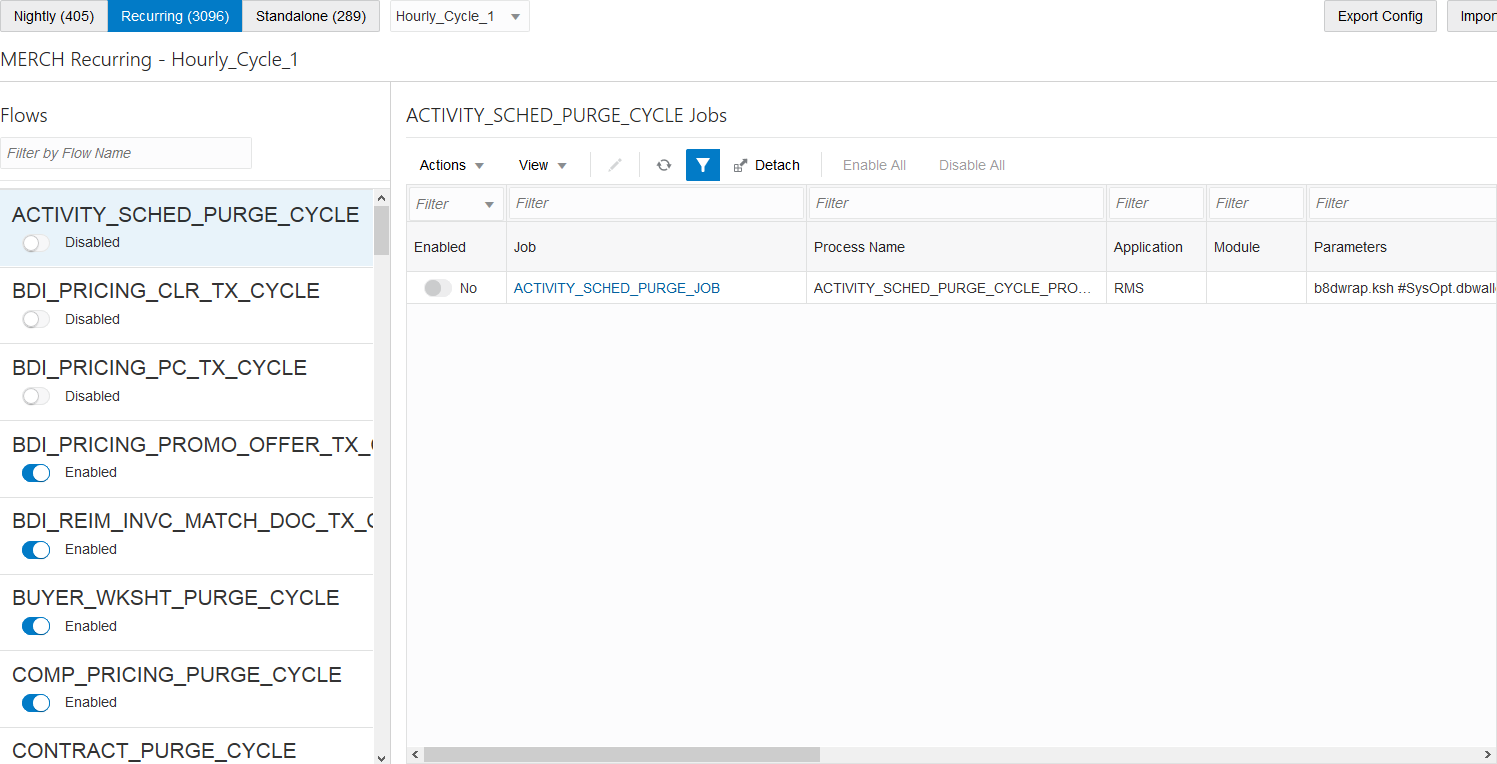Toggle BUYER_WKSHT_PURGE_CYCLE flow switch

pyautogui.click(x=36, y=626)
